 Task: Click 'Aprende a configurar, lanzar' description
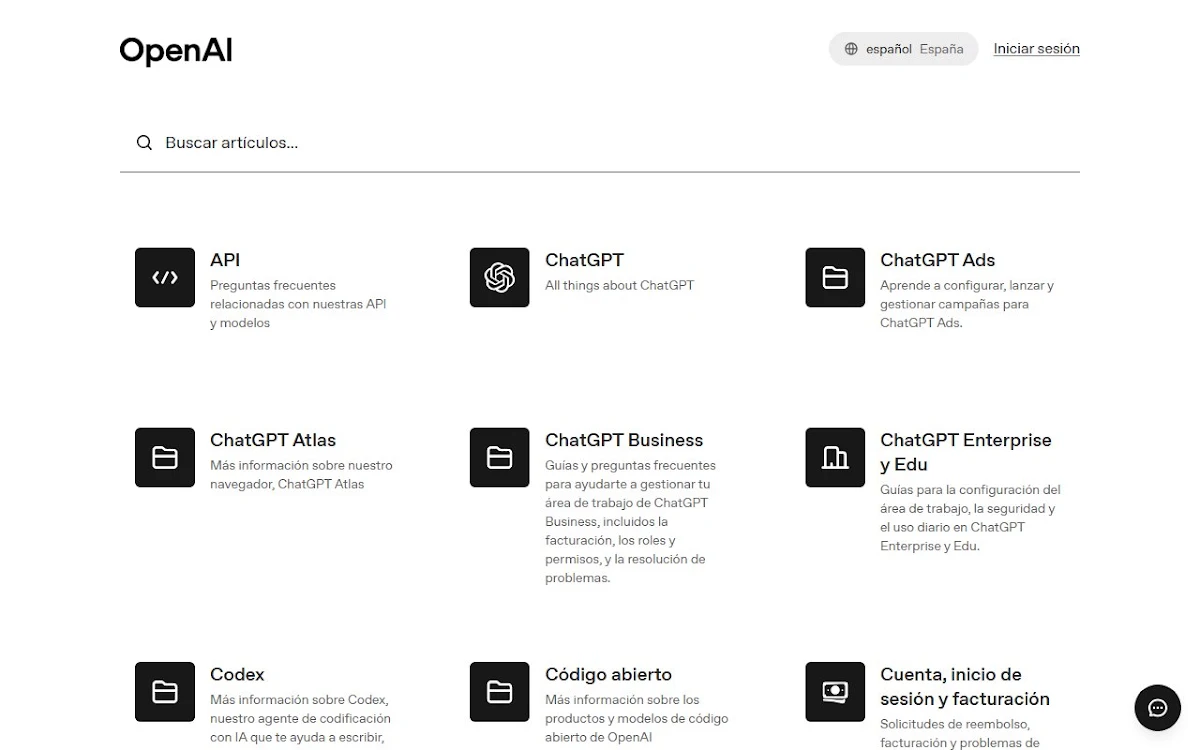(967, 304)
